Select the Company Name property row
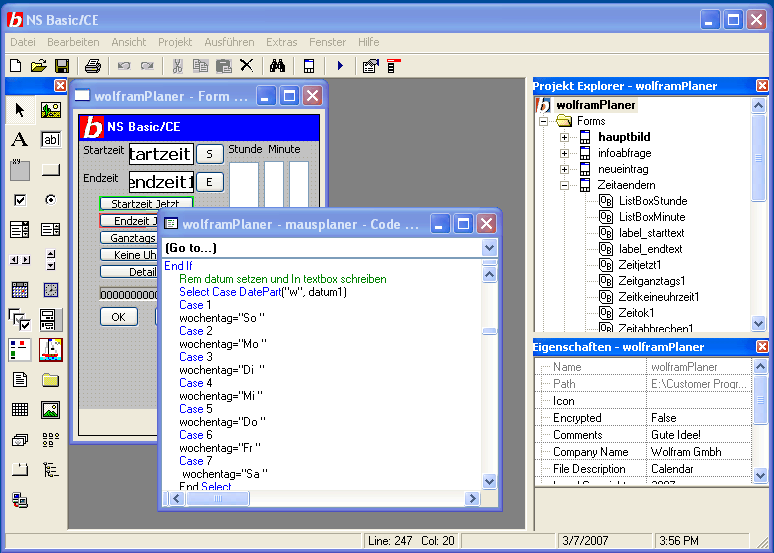Image resolution: width=774 pixels, height=553 pixels. coord(643,452)
